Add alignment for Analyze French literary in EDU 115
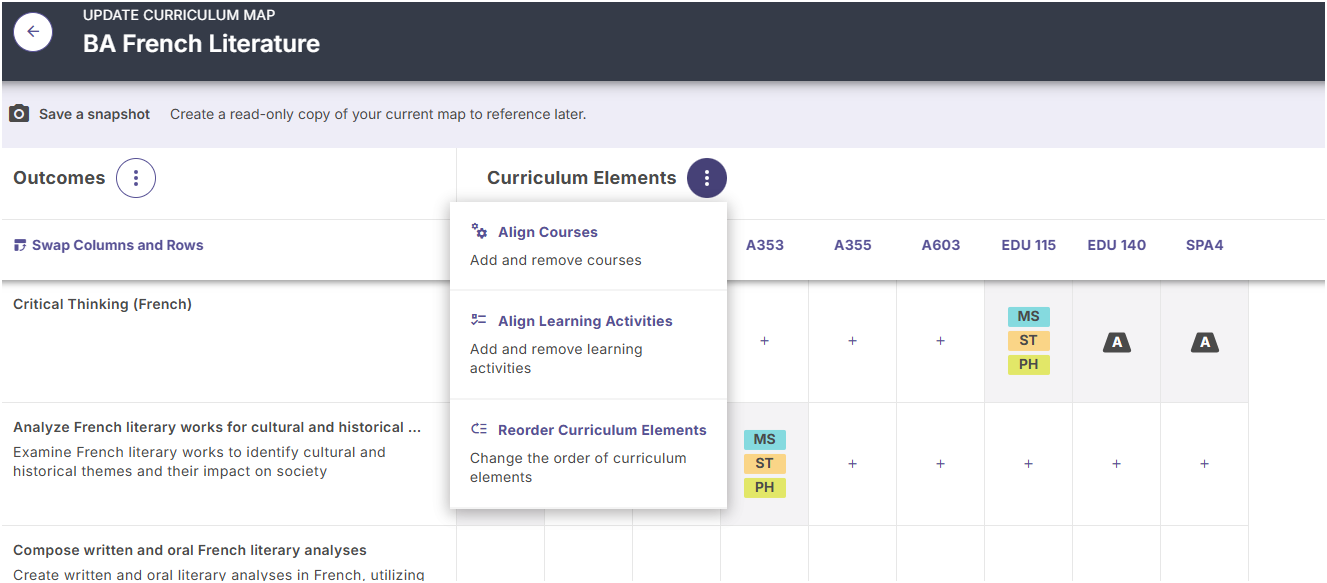 pyautogui.click(x=1029, y=464)
